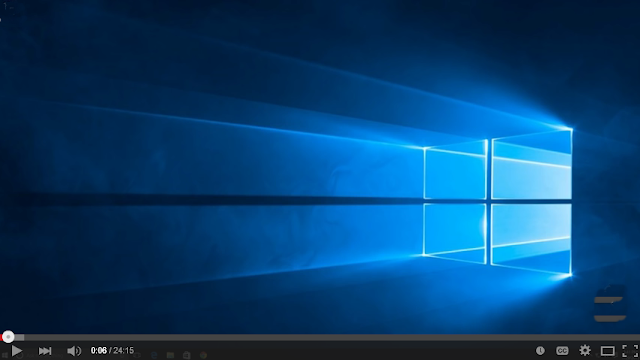The image size is (640, 360).
Task: Click the white scrubber handle on progress bar
Action: (x=8, y=337)
